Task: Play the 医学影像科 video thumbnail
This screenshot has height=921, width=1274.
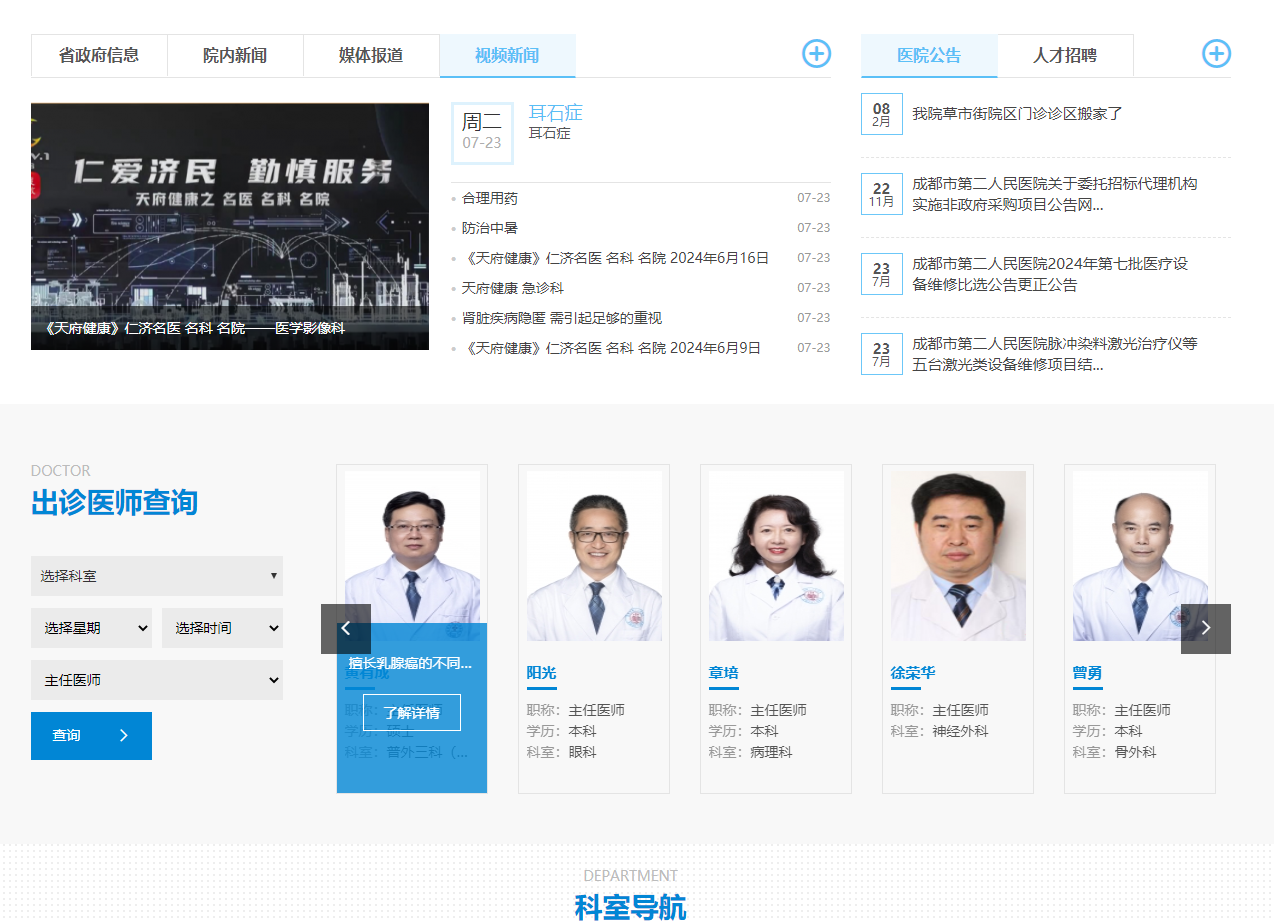Action: pyautogui.click(x=230, y=227)
